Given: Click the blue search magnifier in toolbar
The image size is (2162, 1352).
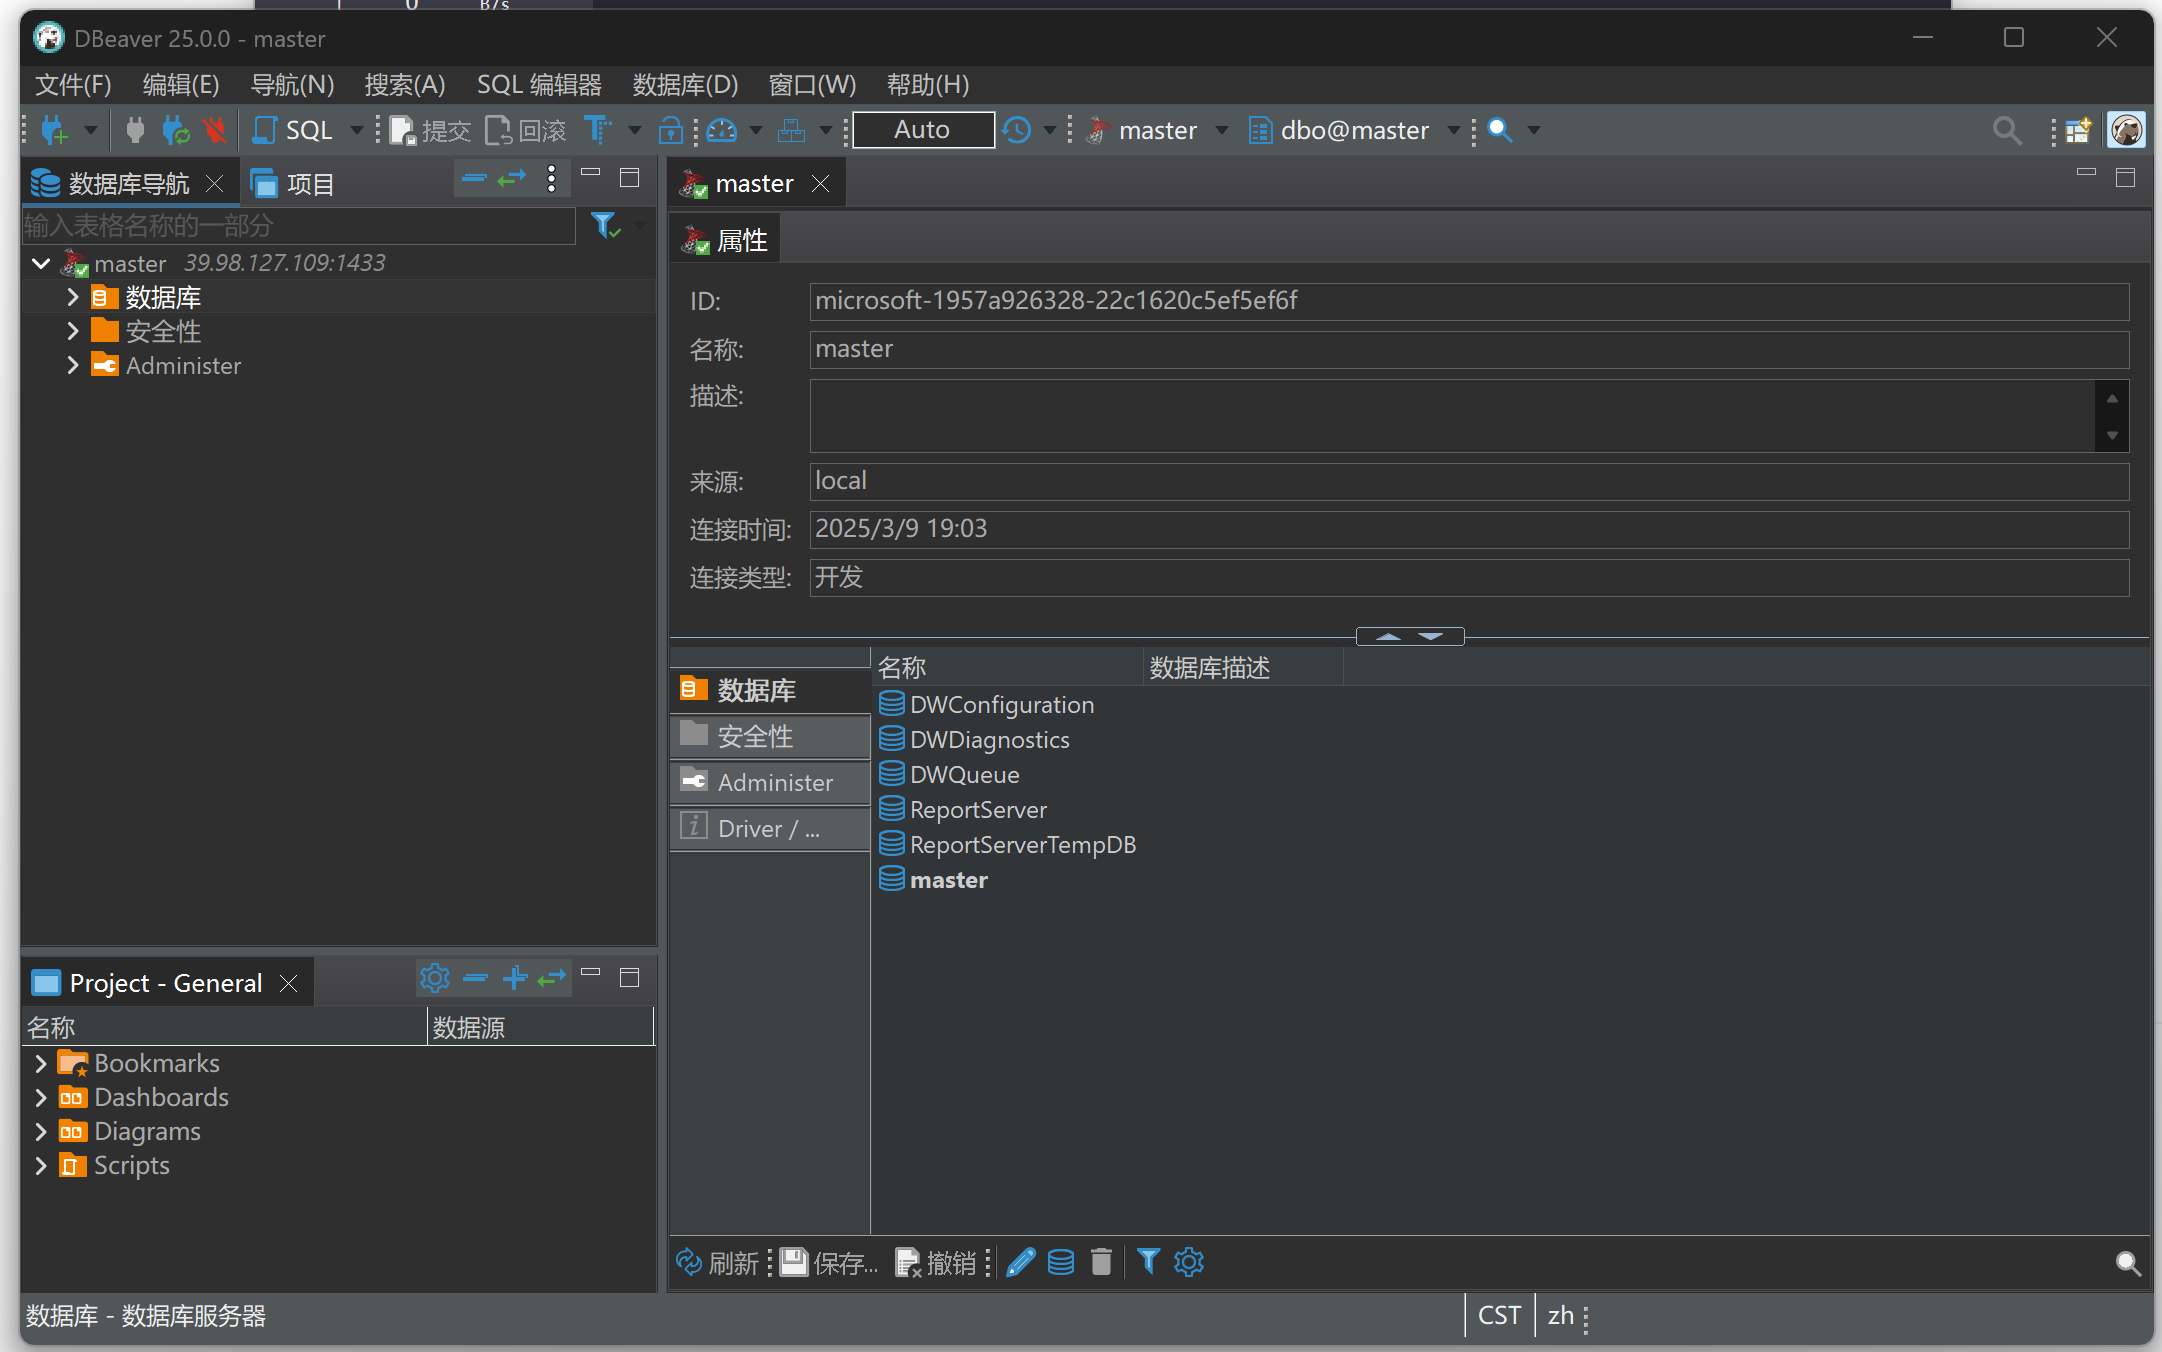Looking at the screenshot, I should (x=1500, y=130).
